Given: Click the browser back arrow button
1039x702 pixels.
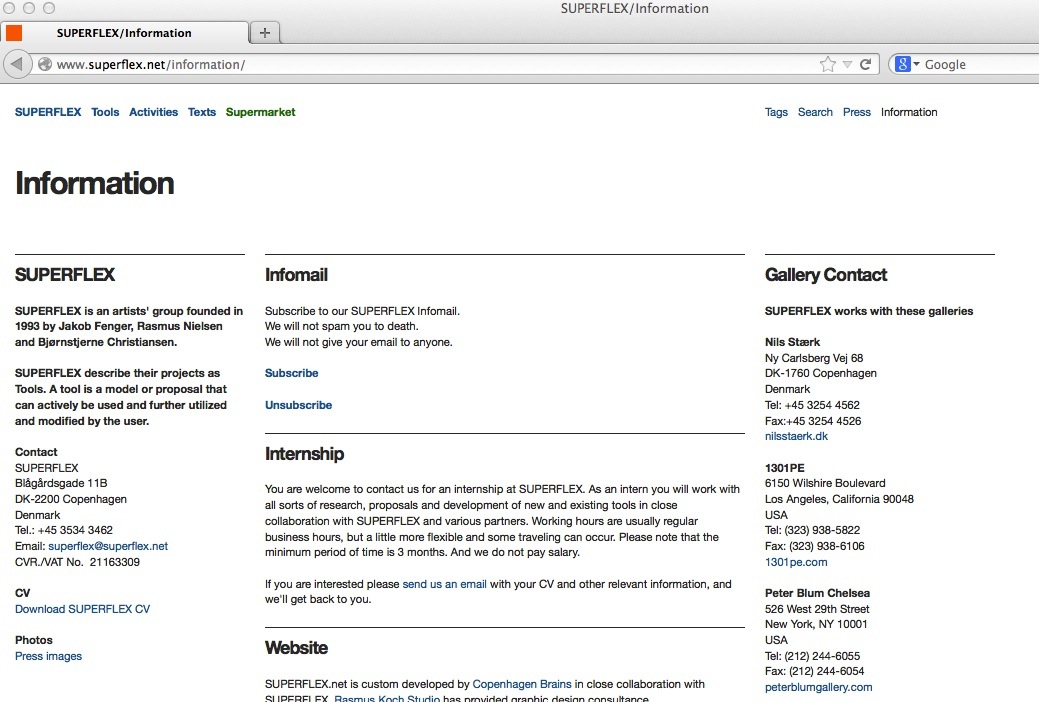Looking at the screenshot, I should pyautogui.click(x=17, y=64).
